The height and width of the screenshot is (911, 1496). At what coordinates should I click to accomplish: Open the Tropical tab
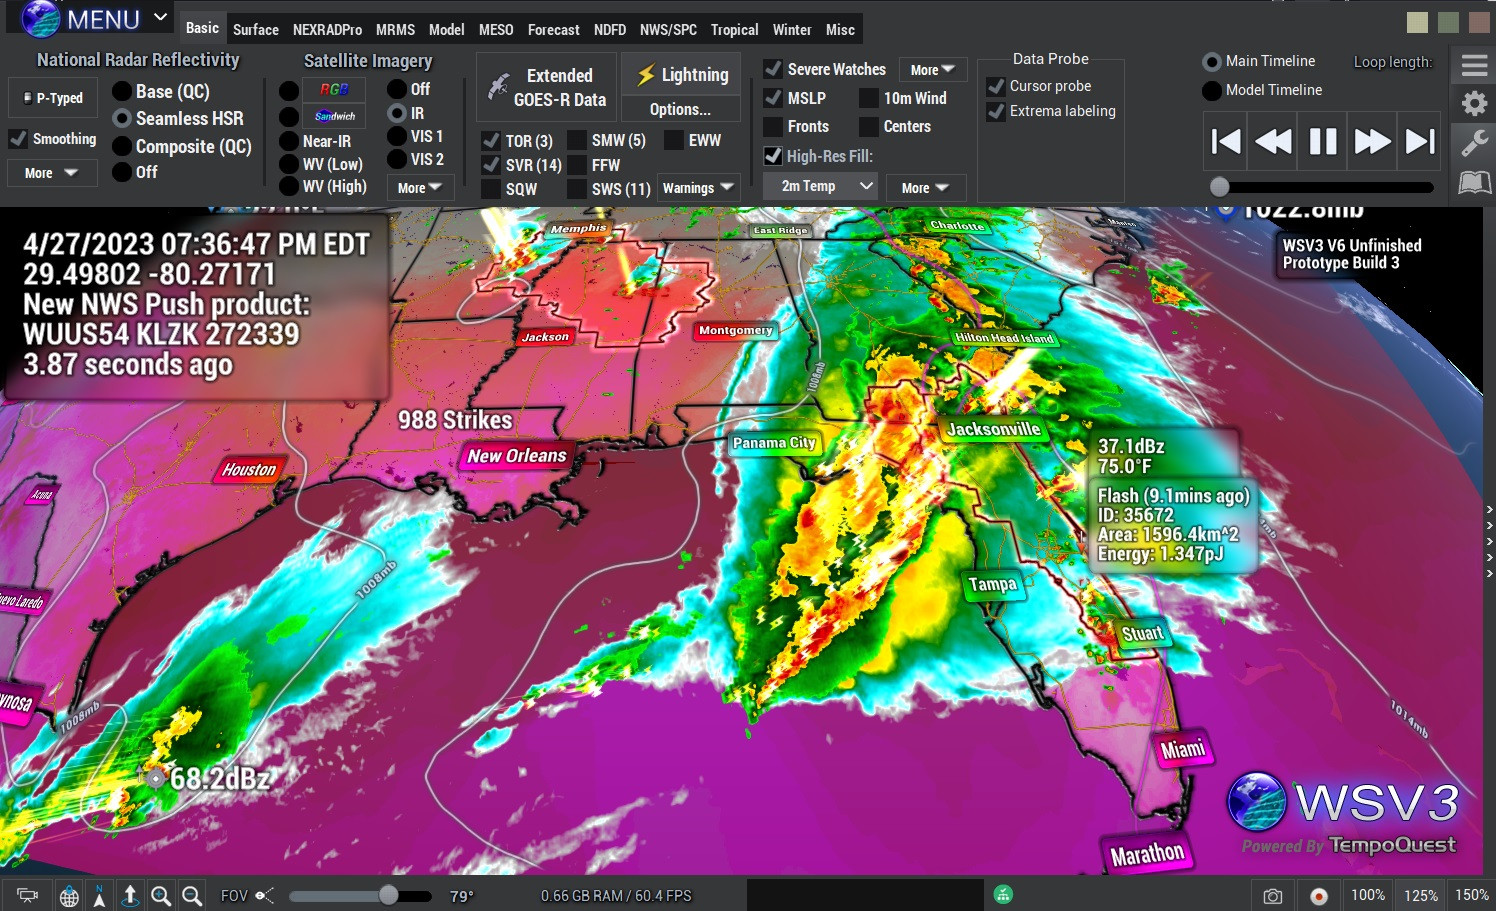pos(734,30)
